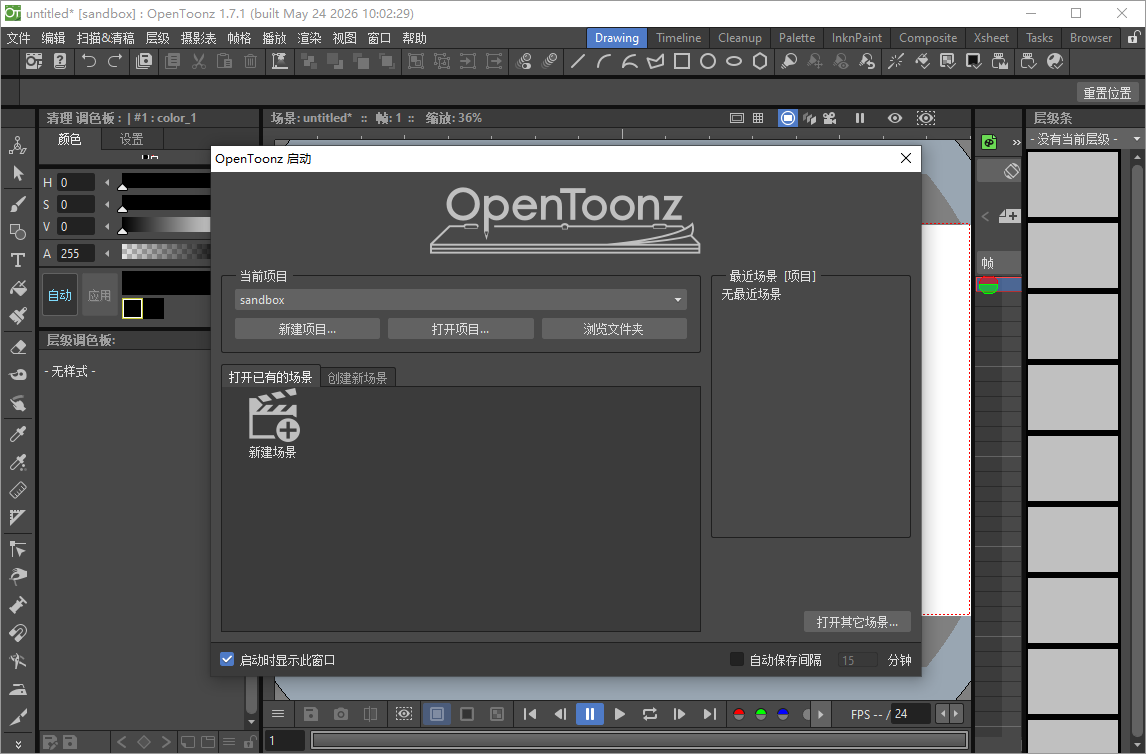Open the 渲染 menu
This screenshot has height=754, width=1146.
click(309, 38)
